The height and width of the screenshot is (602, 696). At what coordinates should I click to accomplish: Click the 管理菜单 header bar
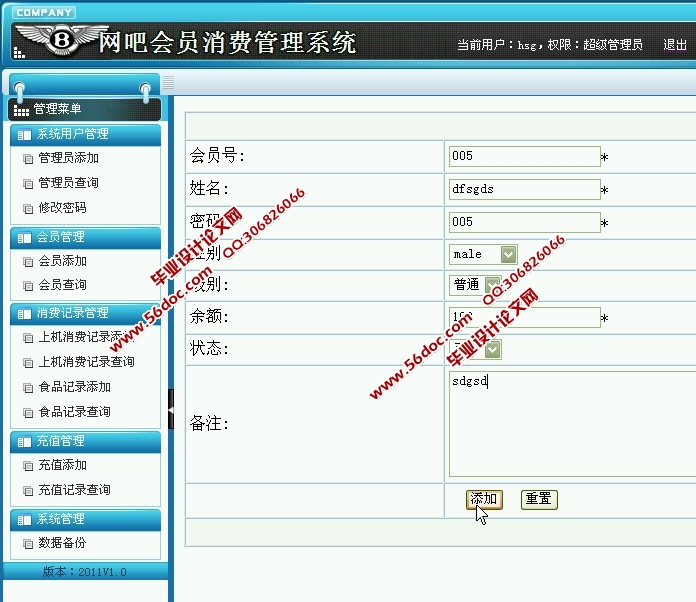click(x=84, y=110)
